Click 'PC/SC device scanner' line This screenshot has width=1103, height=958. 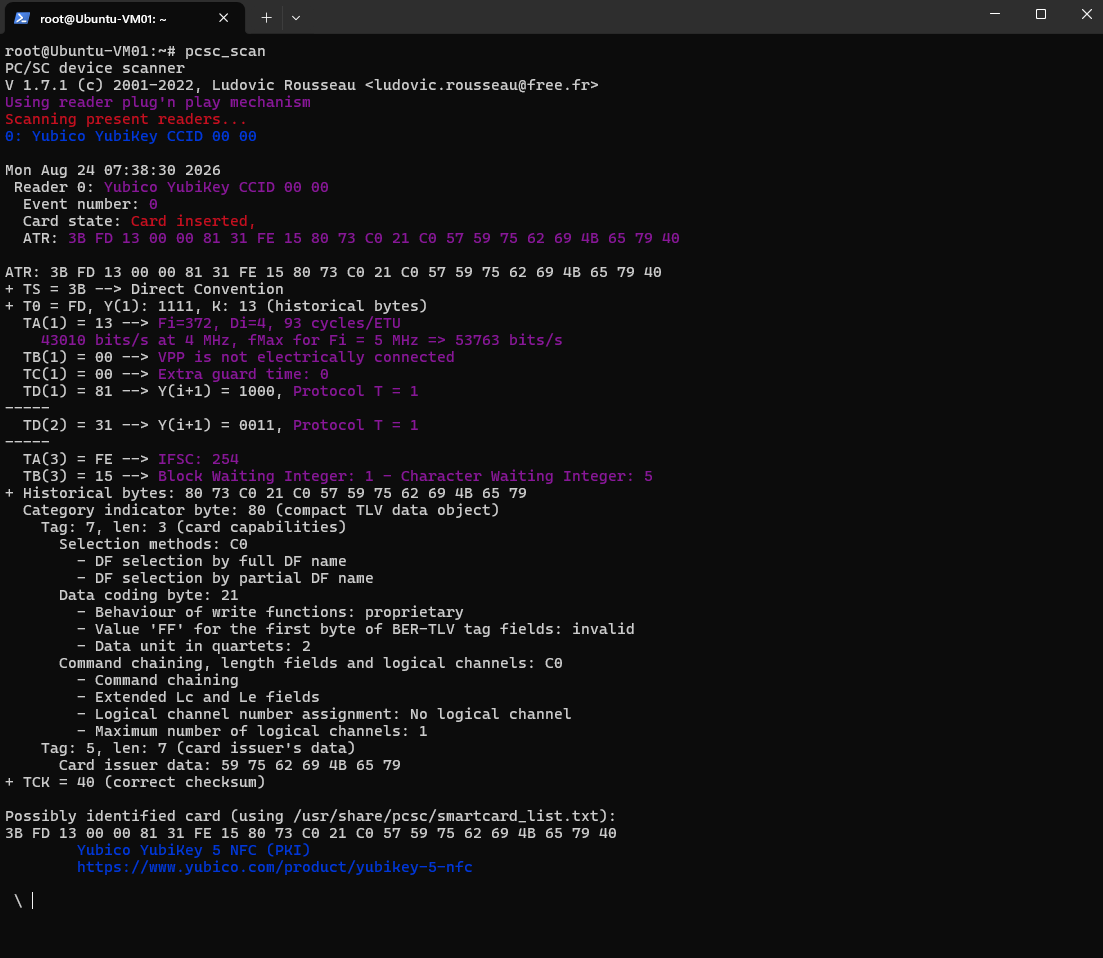(x=95, y=68)
